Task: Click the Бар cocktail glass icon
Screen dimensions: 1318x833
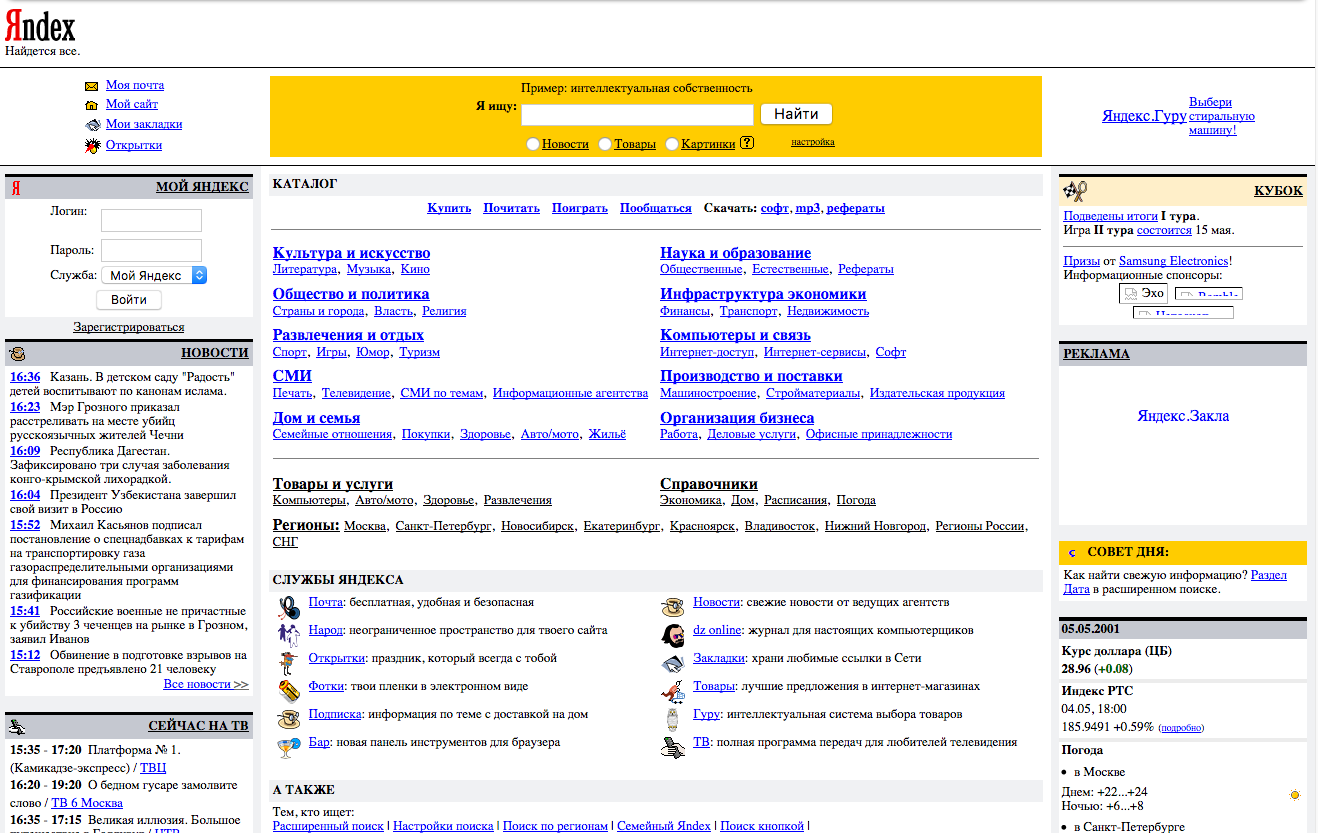Action: click(x=289, y=747)
